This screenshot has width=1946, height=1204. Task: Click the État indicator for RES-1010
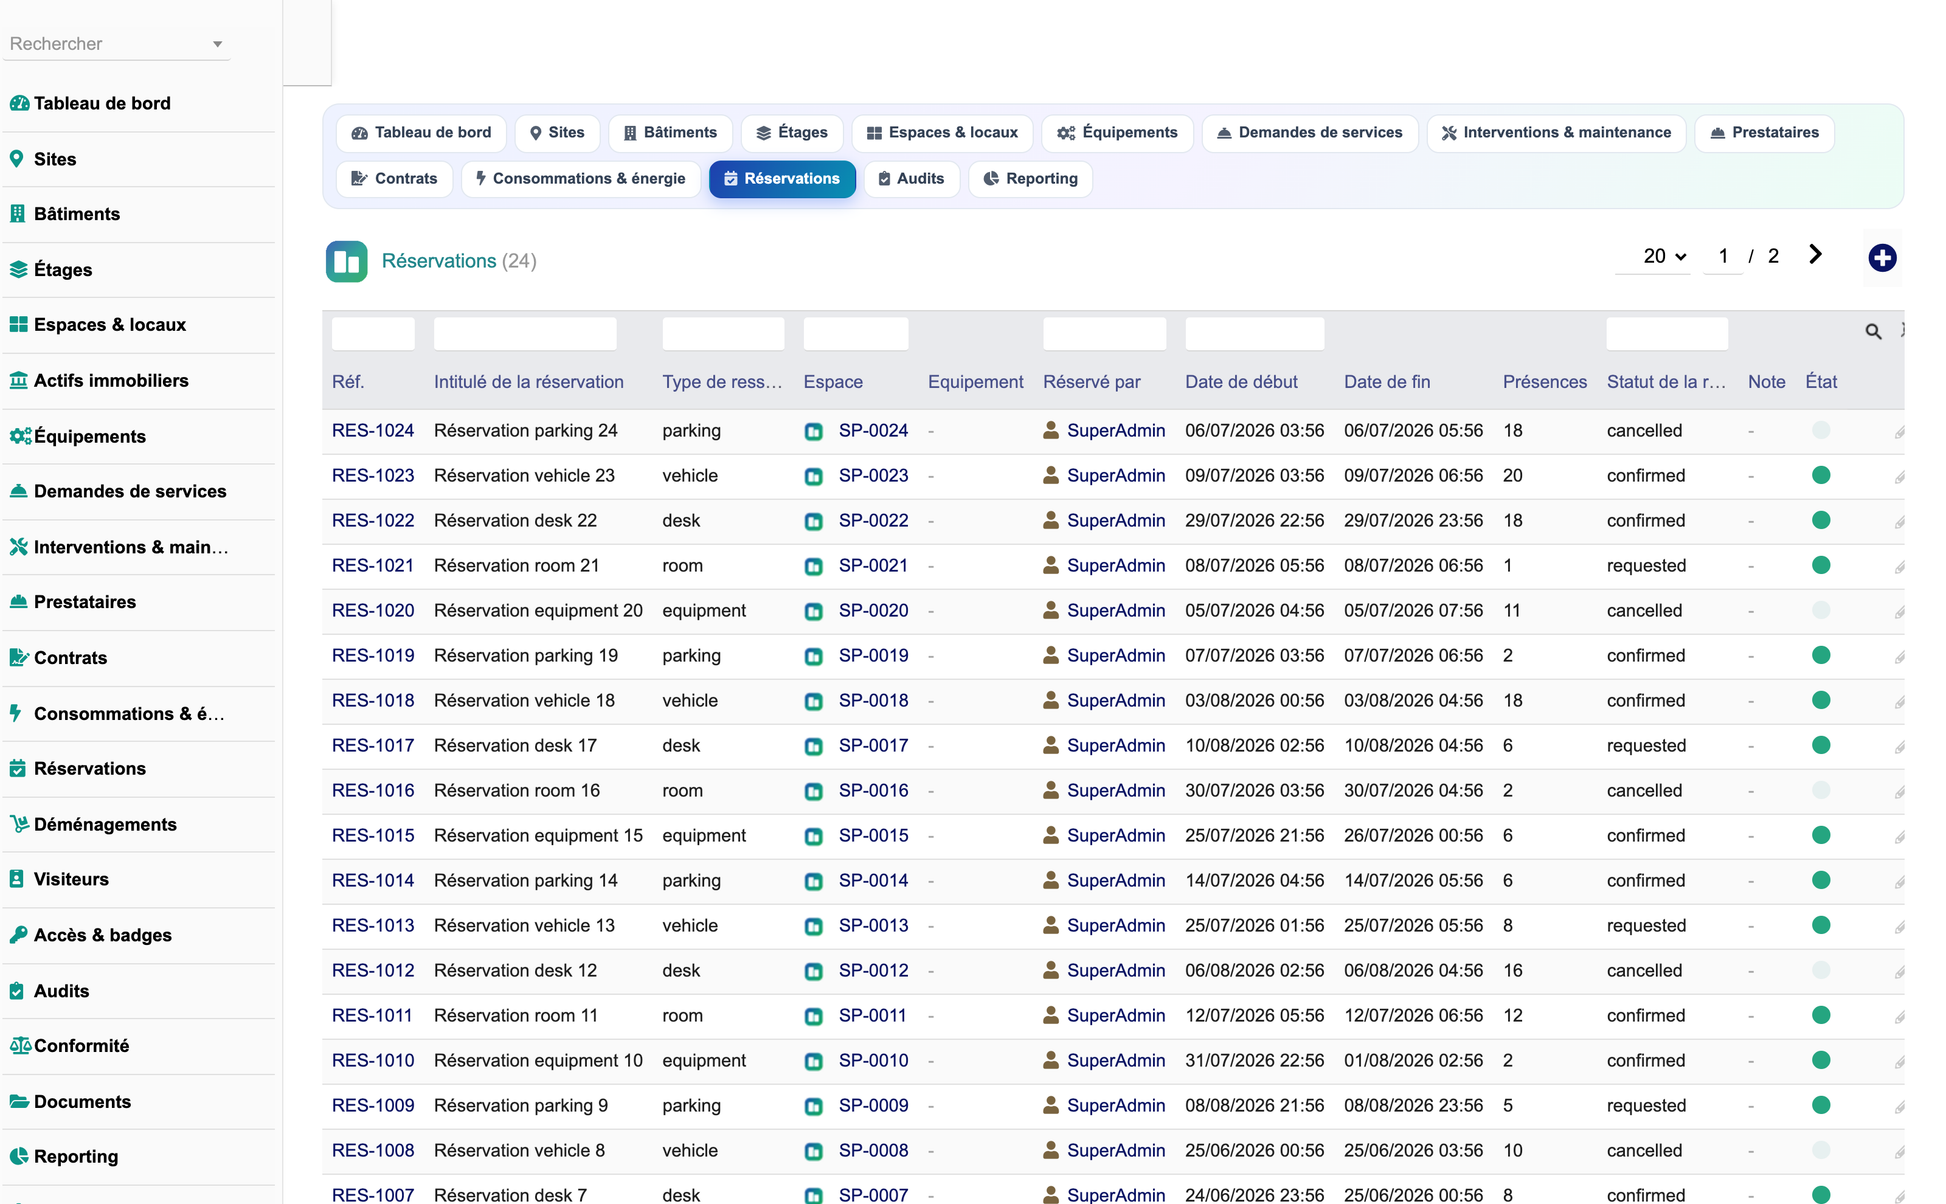(1821, 1060)
